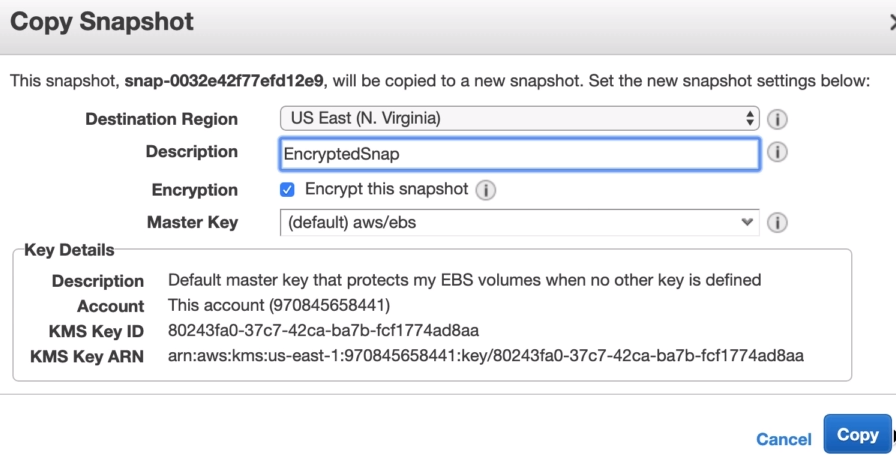Click the "Encrypt this snapshot" label text
The image size is (896, 460).
coord(386,189)
